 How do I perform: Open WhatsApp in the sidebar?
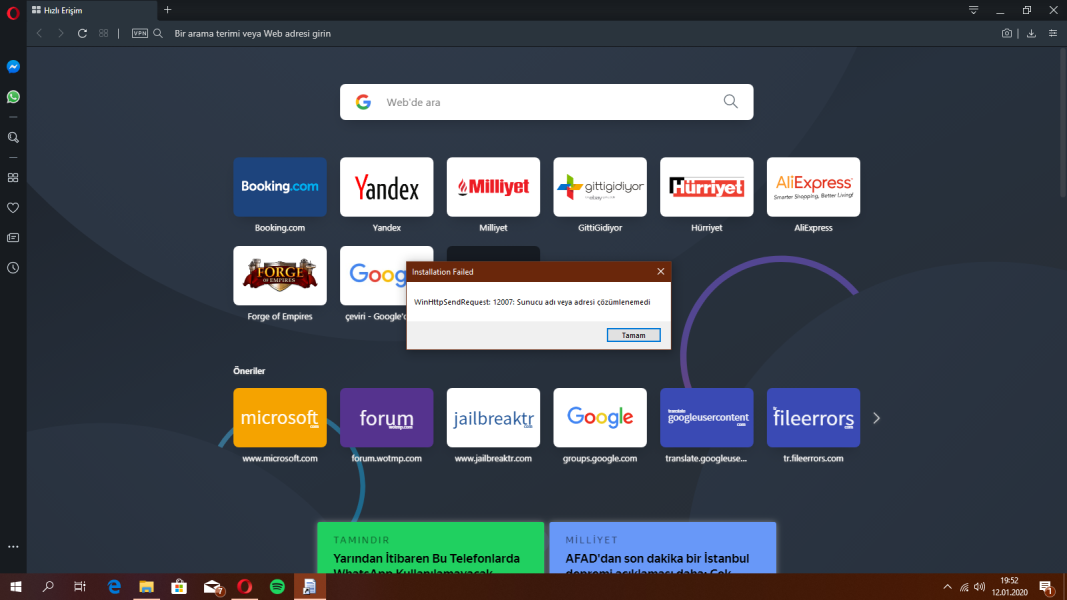tap(13, 97)
